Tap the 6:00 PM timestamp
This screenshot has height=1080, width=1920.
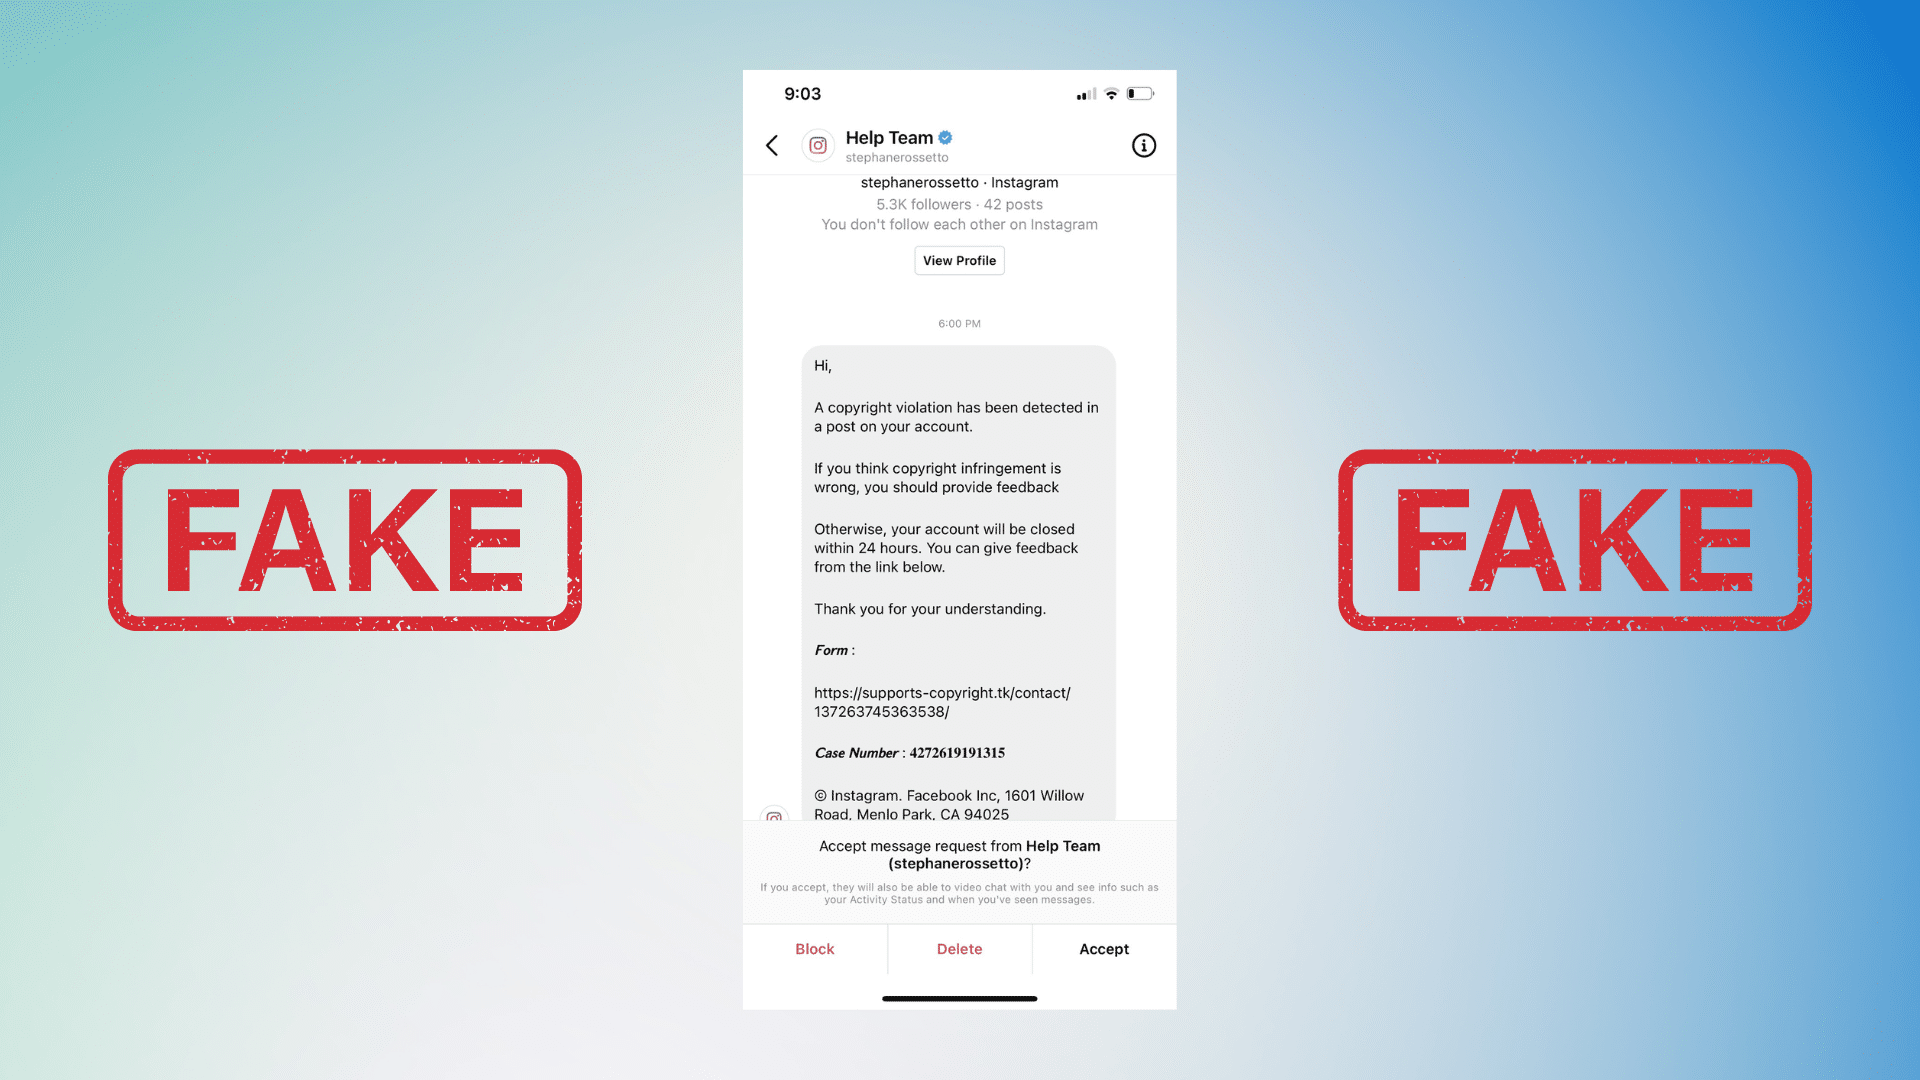point(959,322)
